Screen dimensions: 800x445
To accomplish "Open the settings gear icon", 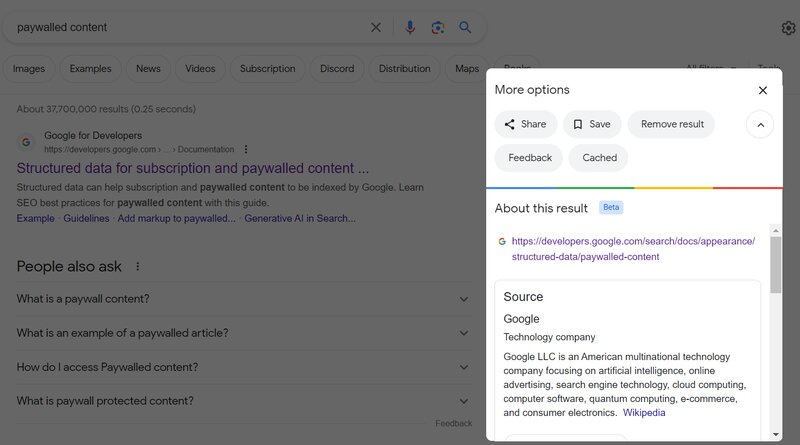I will (788, 28).
